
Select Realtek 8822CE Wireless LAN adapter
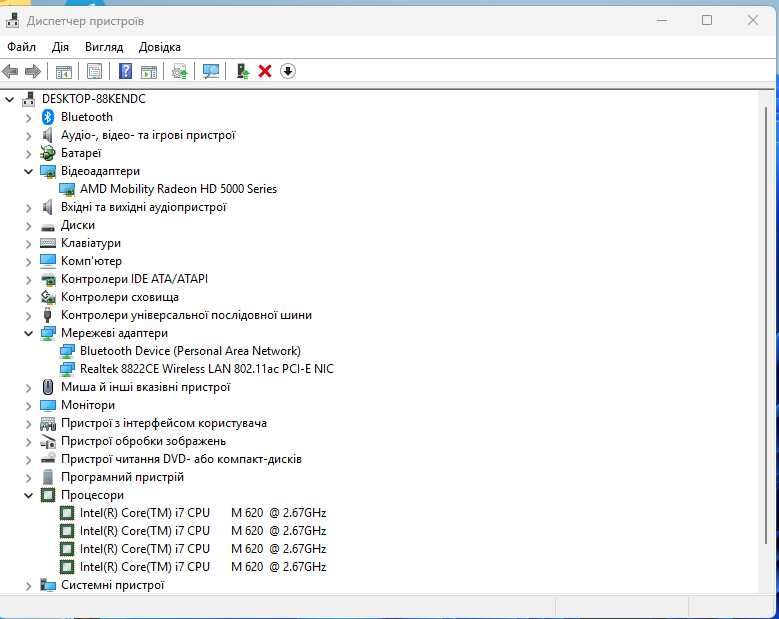[207, 369]
